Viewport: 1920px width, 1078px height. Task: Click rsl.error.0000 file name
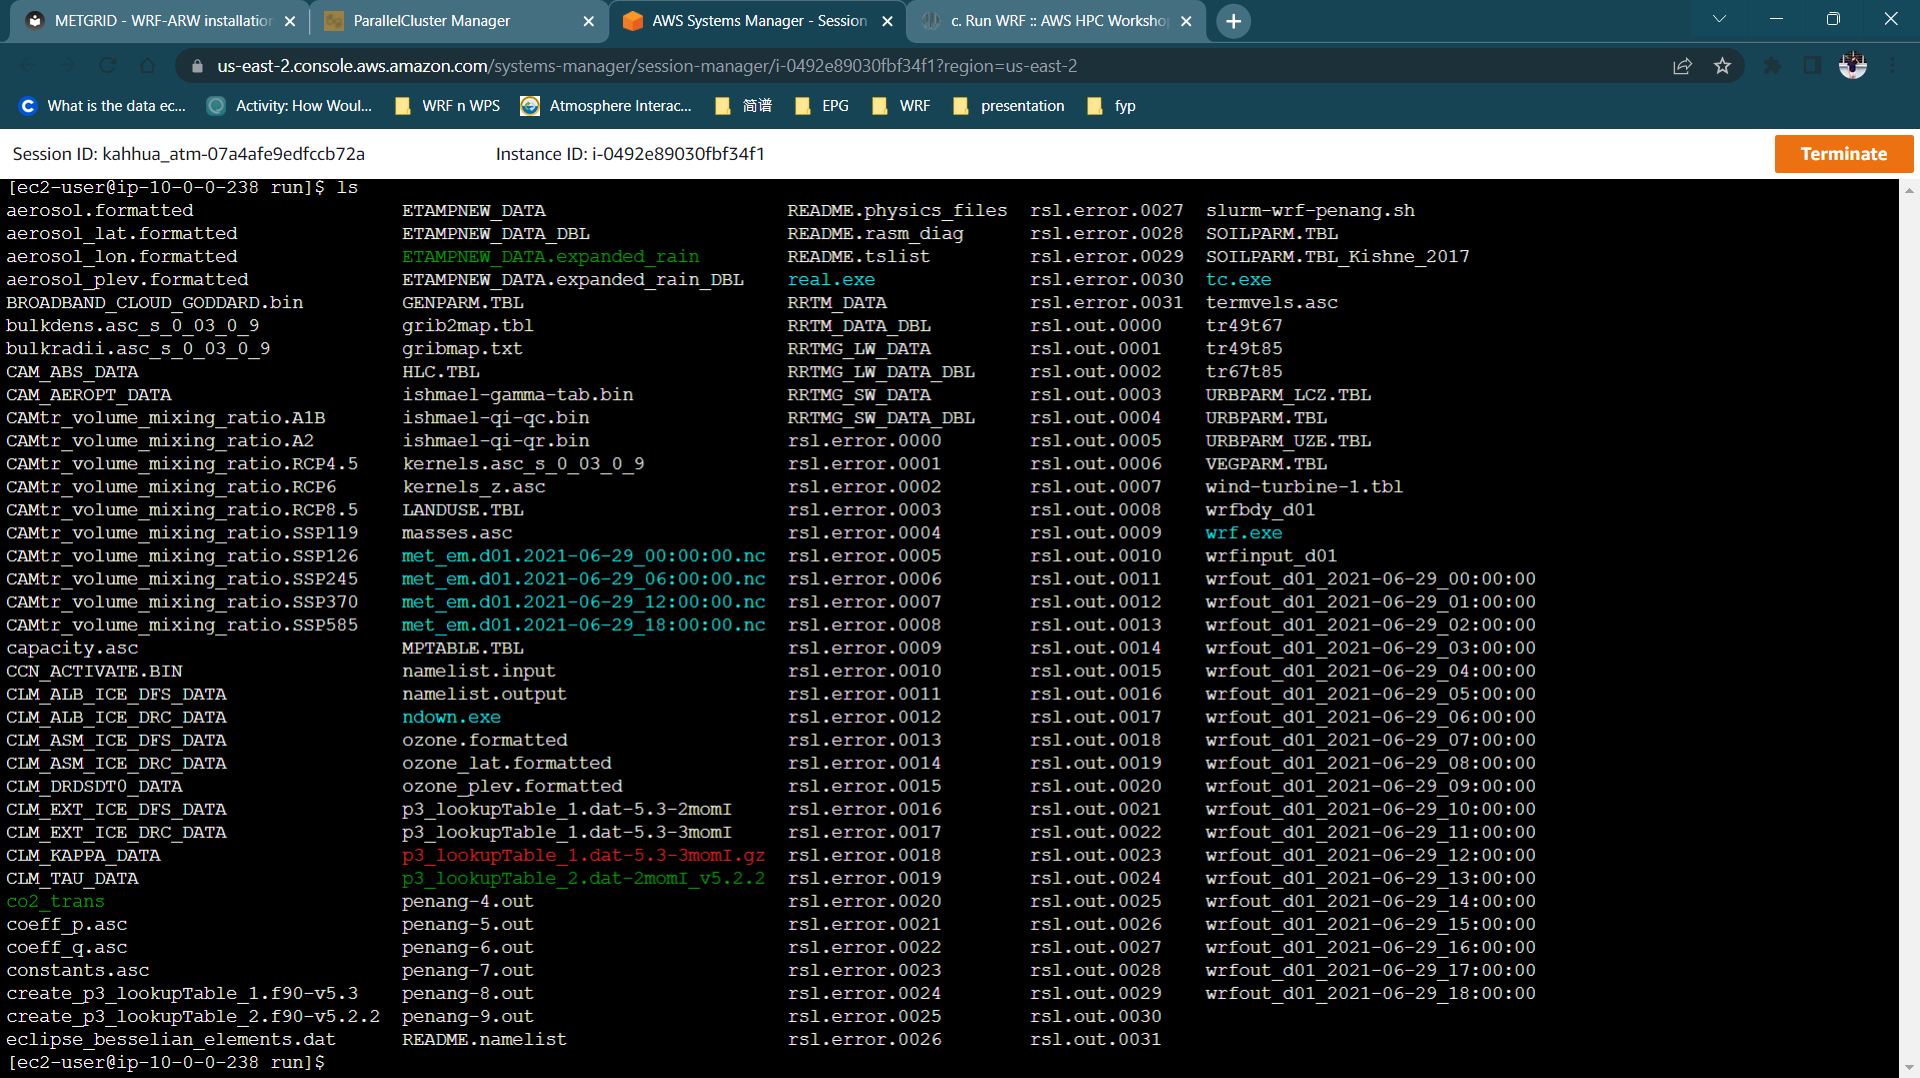point(864,441)
